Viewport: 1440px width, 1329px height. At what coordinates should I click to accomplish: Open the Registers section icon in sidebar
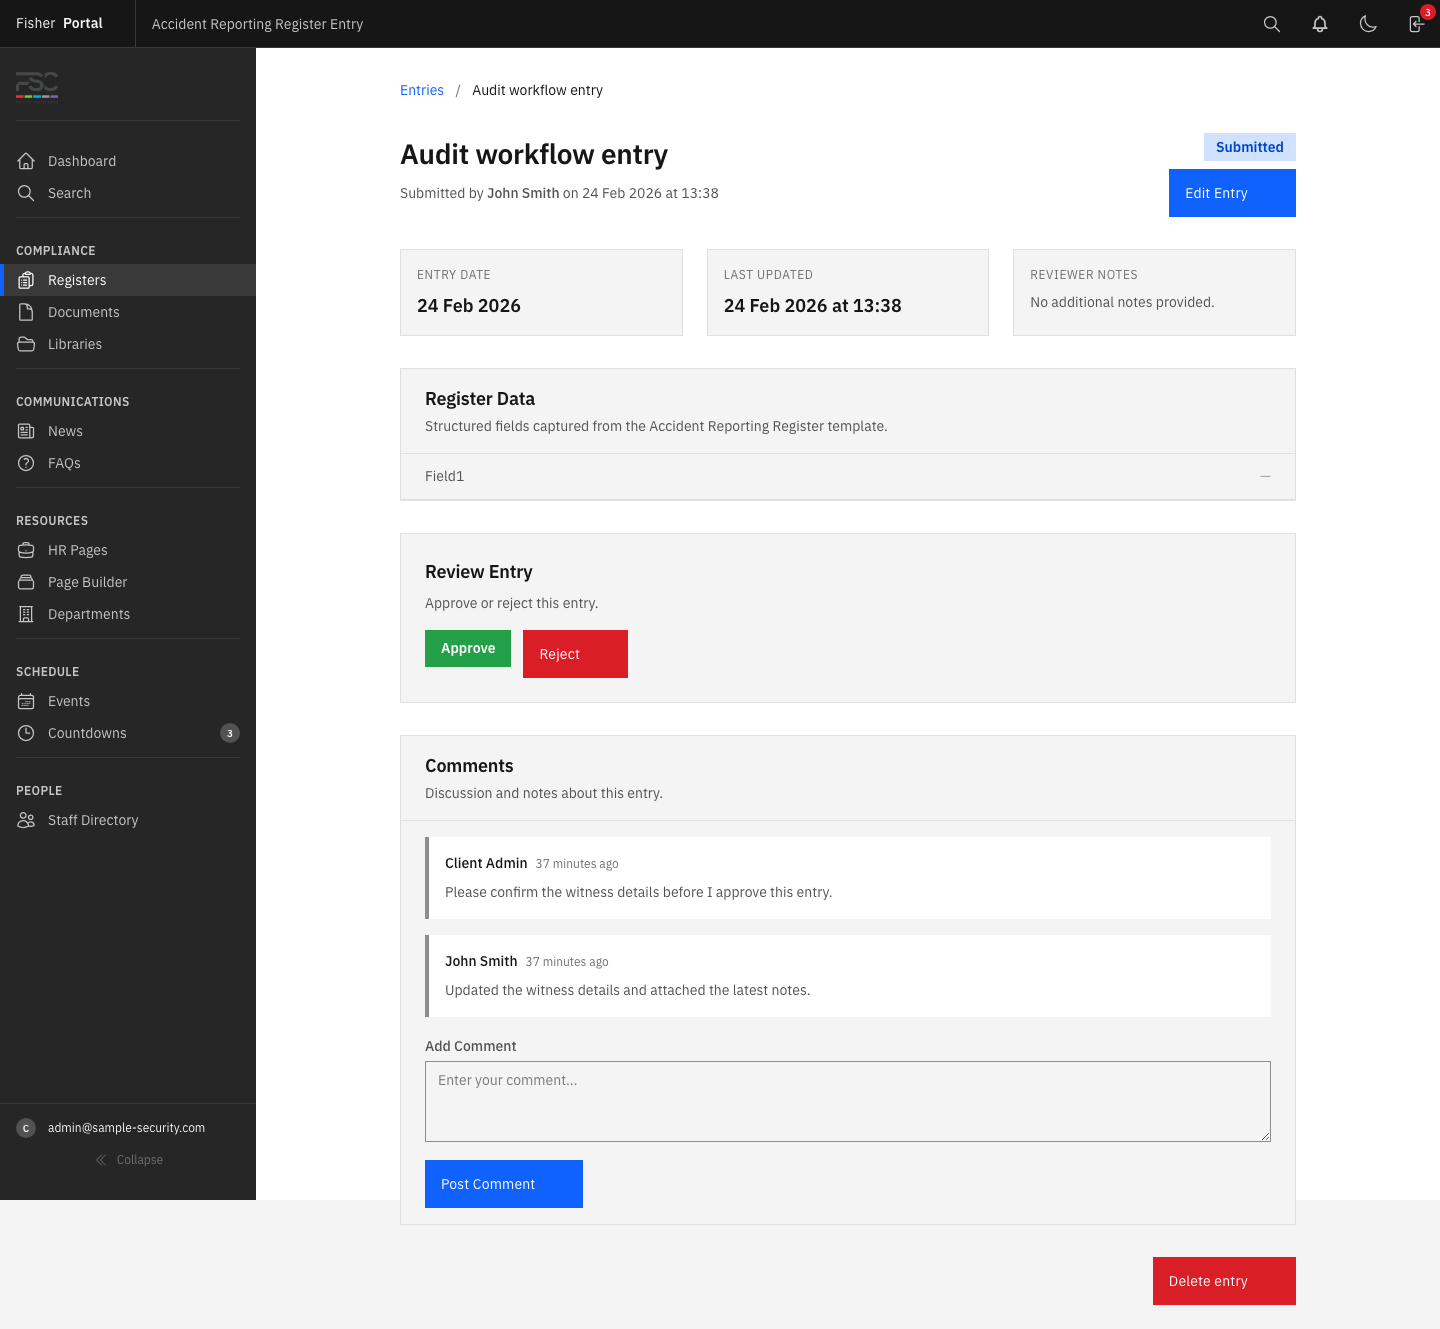(26, 280)
